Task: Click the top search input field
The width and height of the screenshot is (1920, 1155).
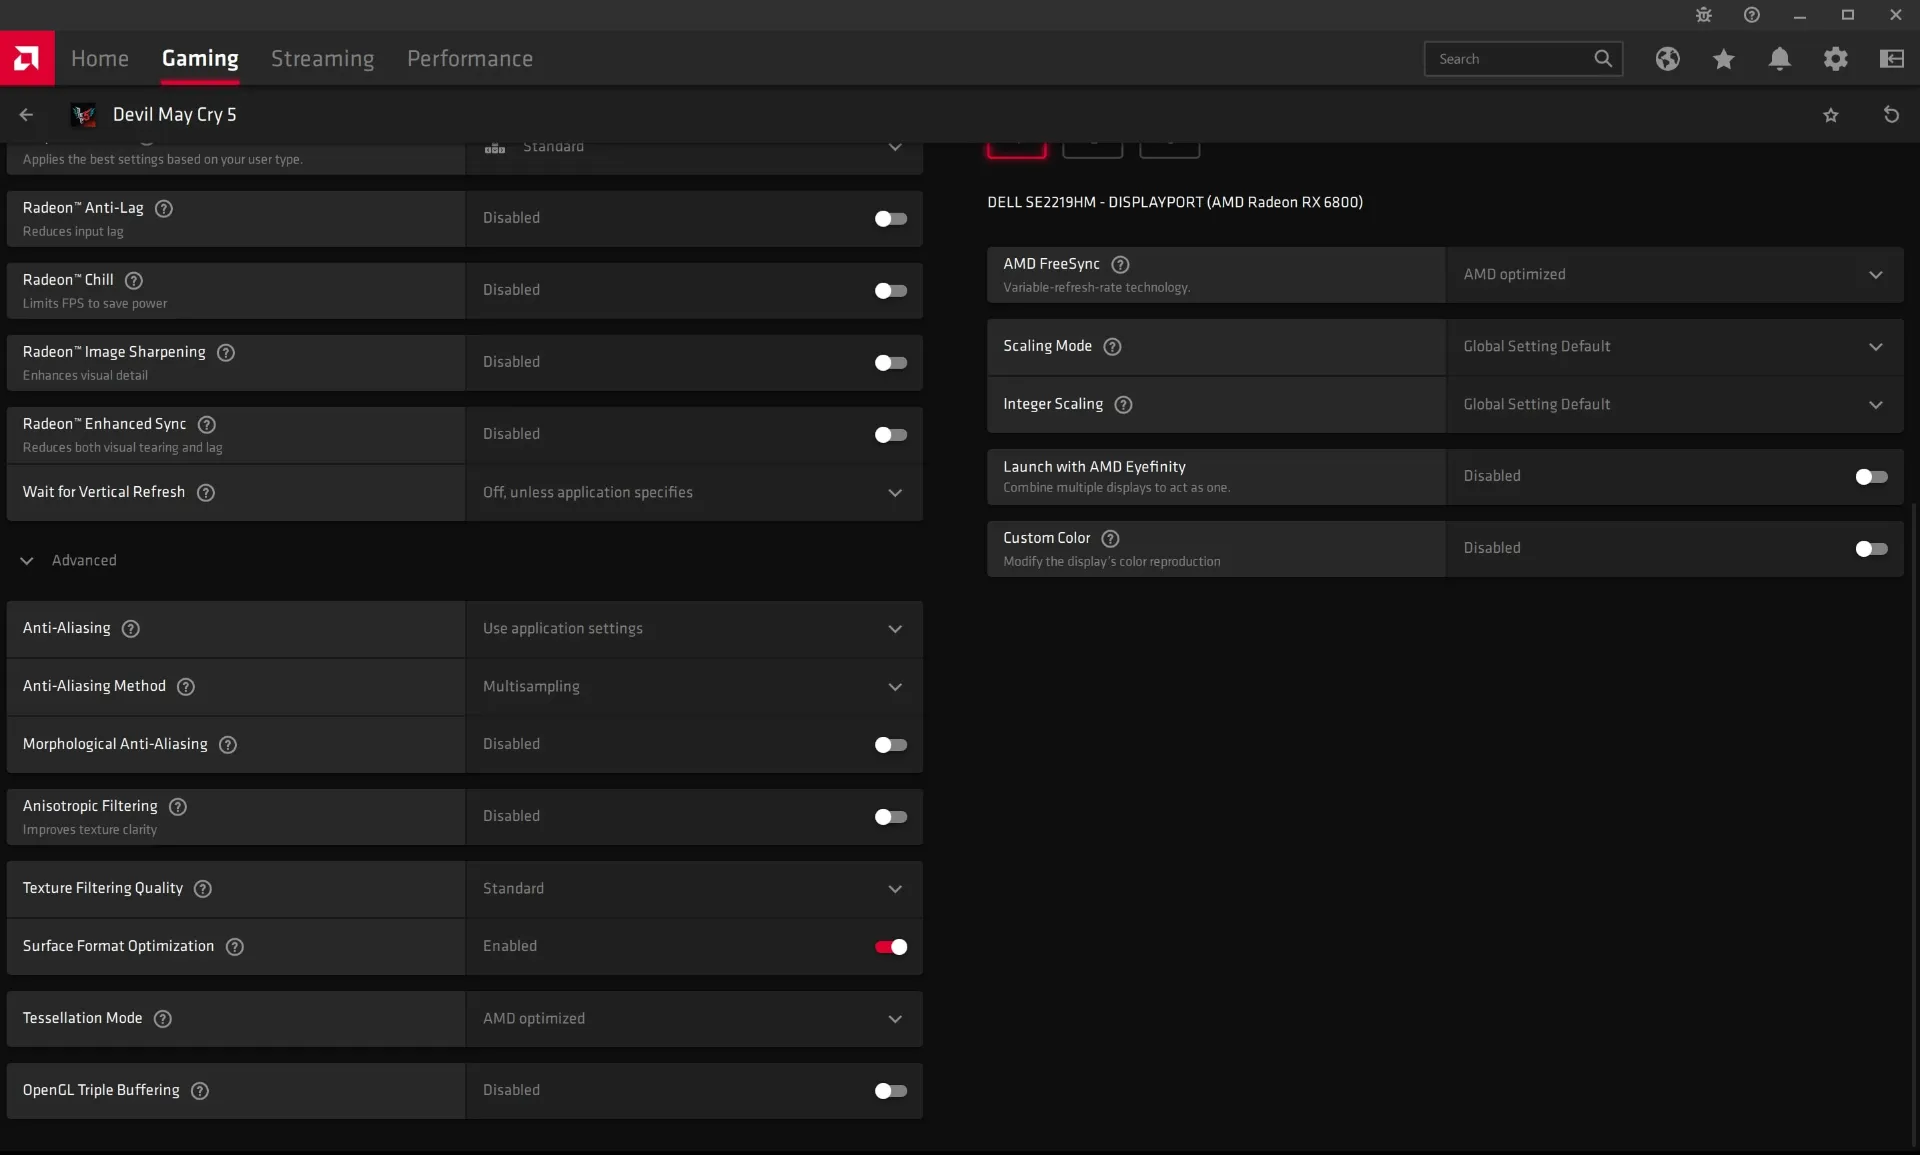Action: point(1509,58)
